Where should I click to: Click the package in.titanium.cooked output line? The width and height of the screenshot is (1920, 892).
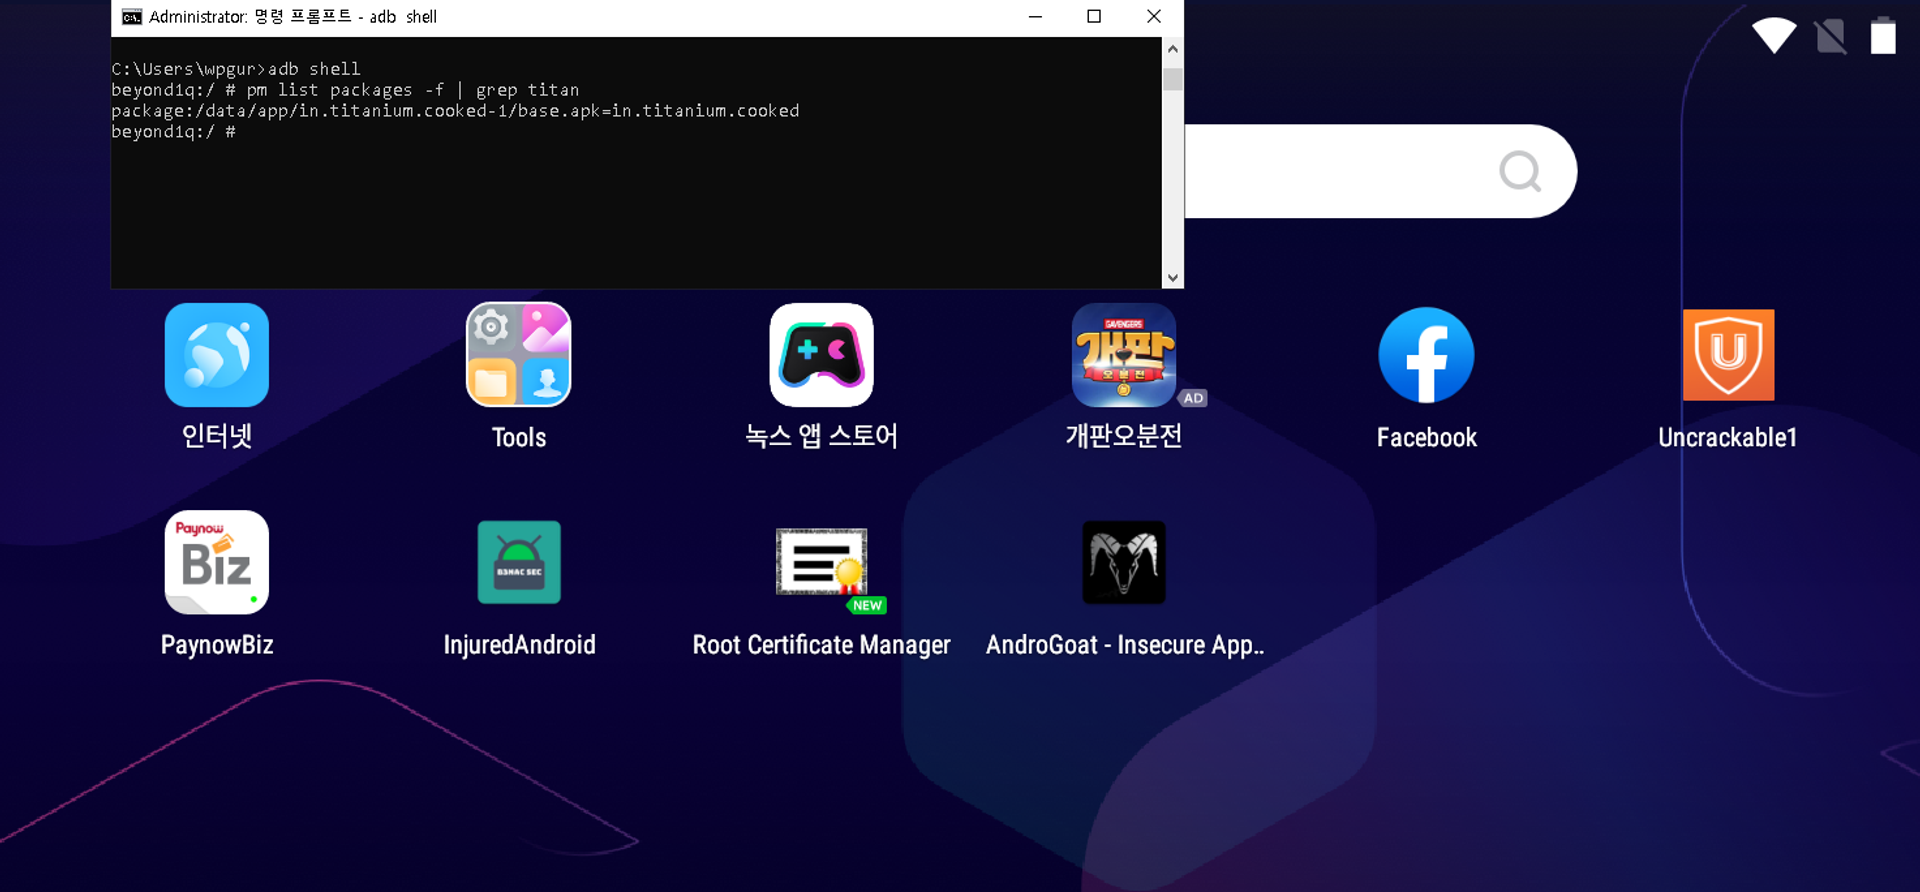pos(455,111)
